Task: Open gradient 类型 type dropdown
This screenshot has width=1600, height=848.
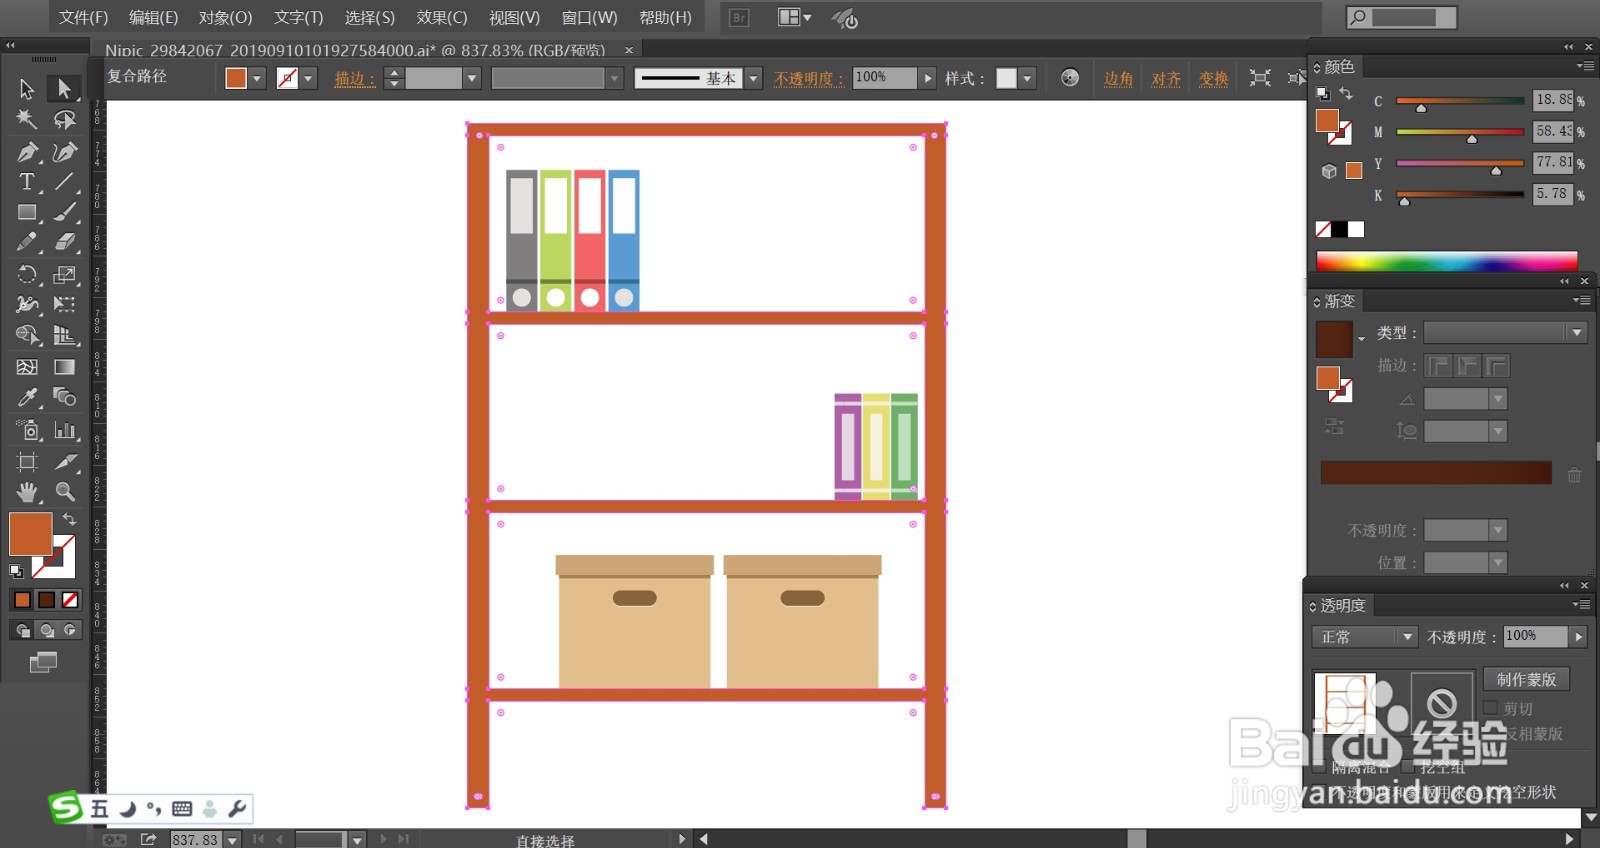Action: click(1577, 332)
